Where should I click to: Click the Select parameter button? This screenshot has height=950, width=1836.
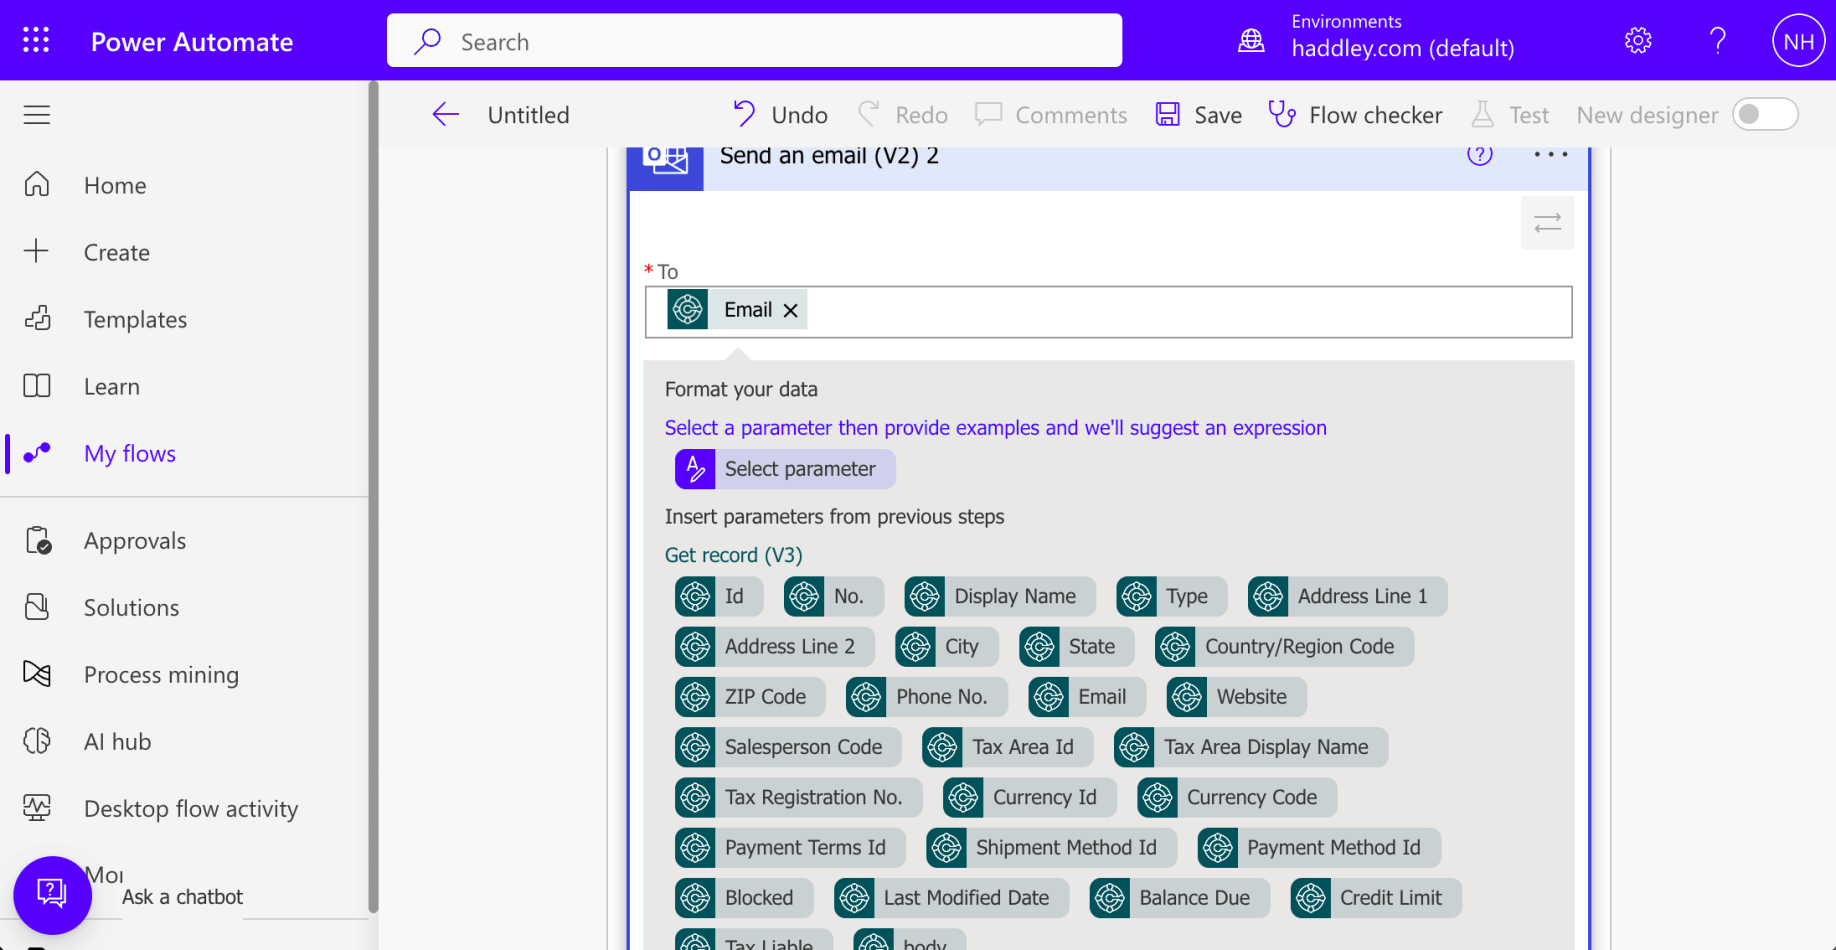pos(785,469)
